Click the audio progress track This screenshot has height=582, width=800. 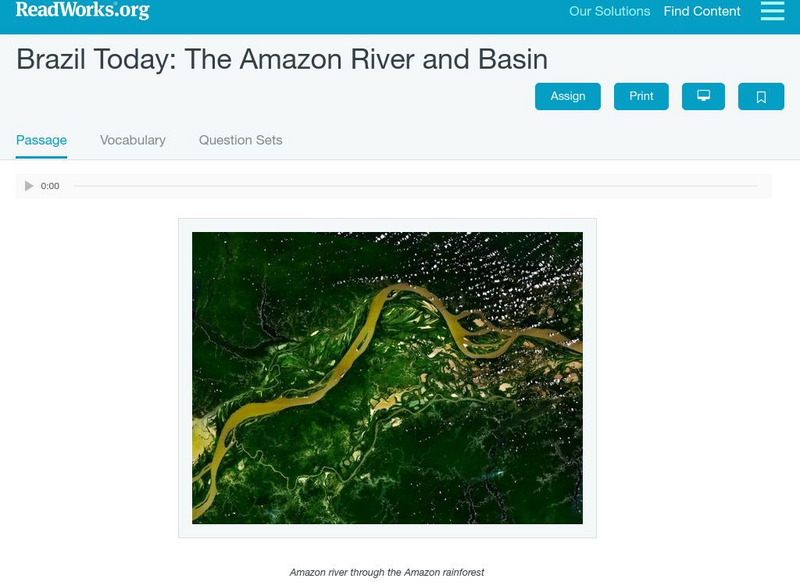(x=415, y=186)
